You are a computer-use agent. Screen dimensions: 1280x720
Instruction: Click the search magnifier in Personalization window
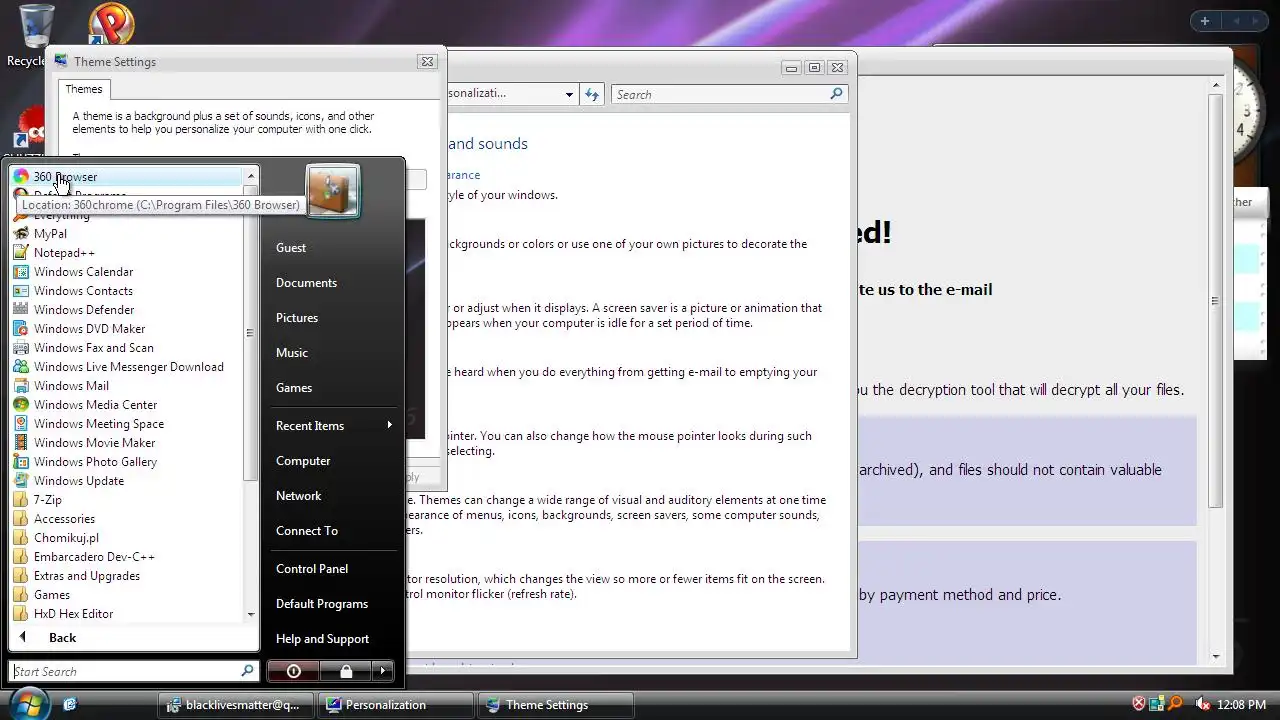point(837,94)
